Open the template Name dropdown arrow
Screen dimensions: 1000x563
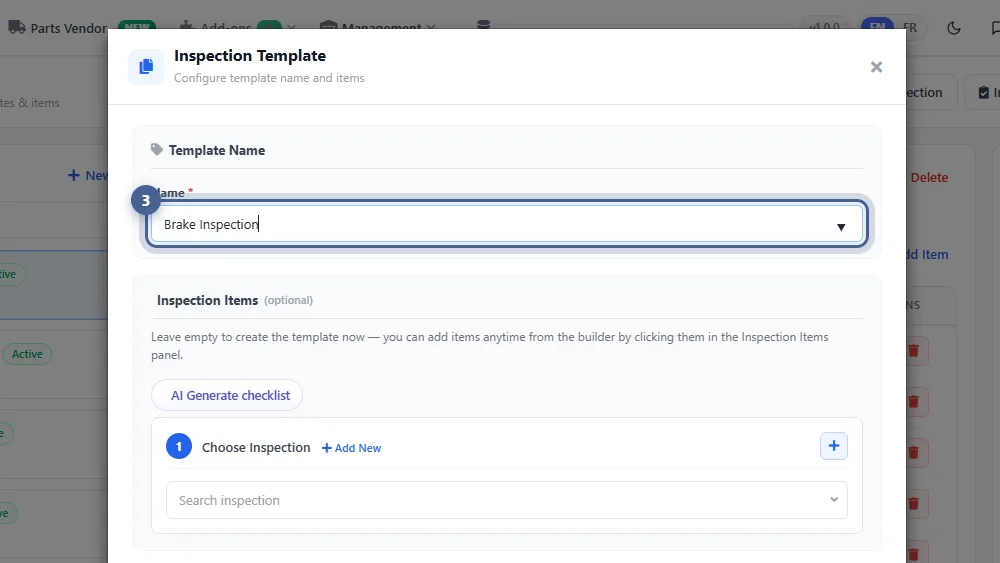[x=841, y=227]
